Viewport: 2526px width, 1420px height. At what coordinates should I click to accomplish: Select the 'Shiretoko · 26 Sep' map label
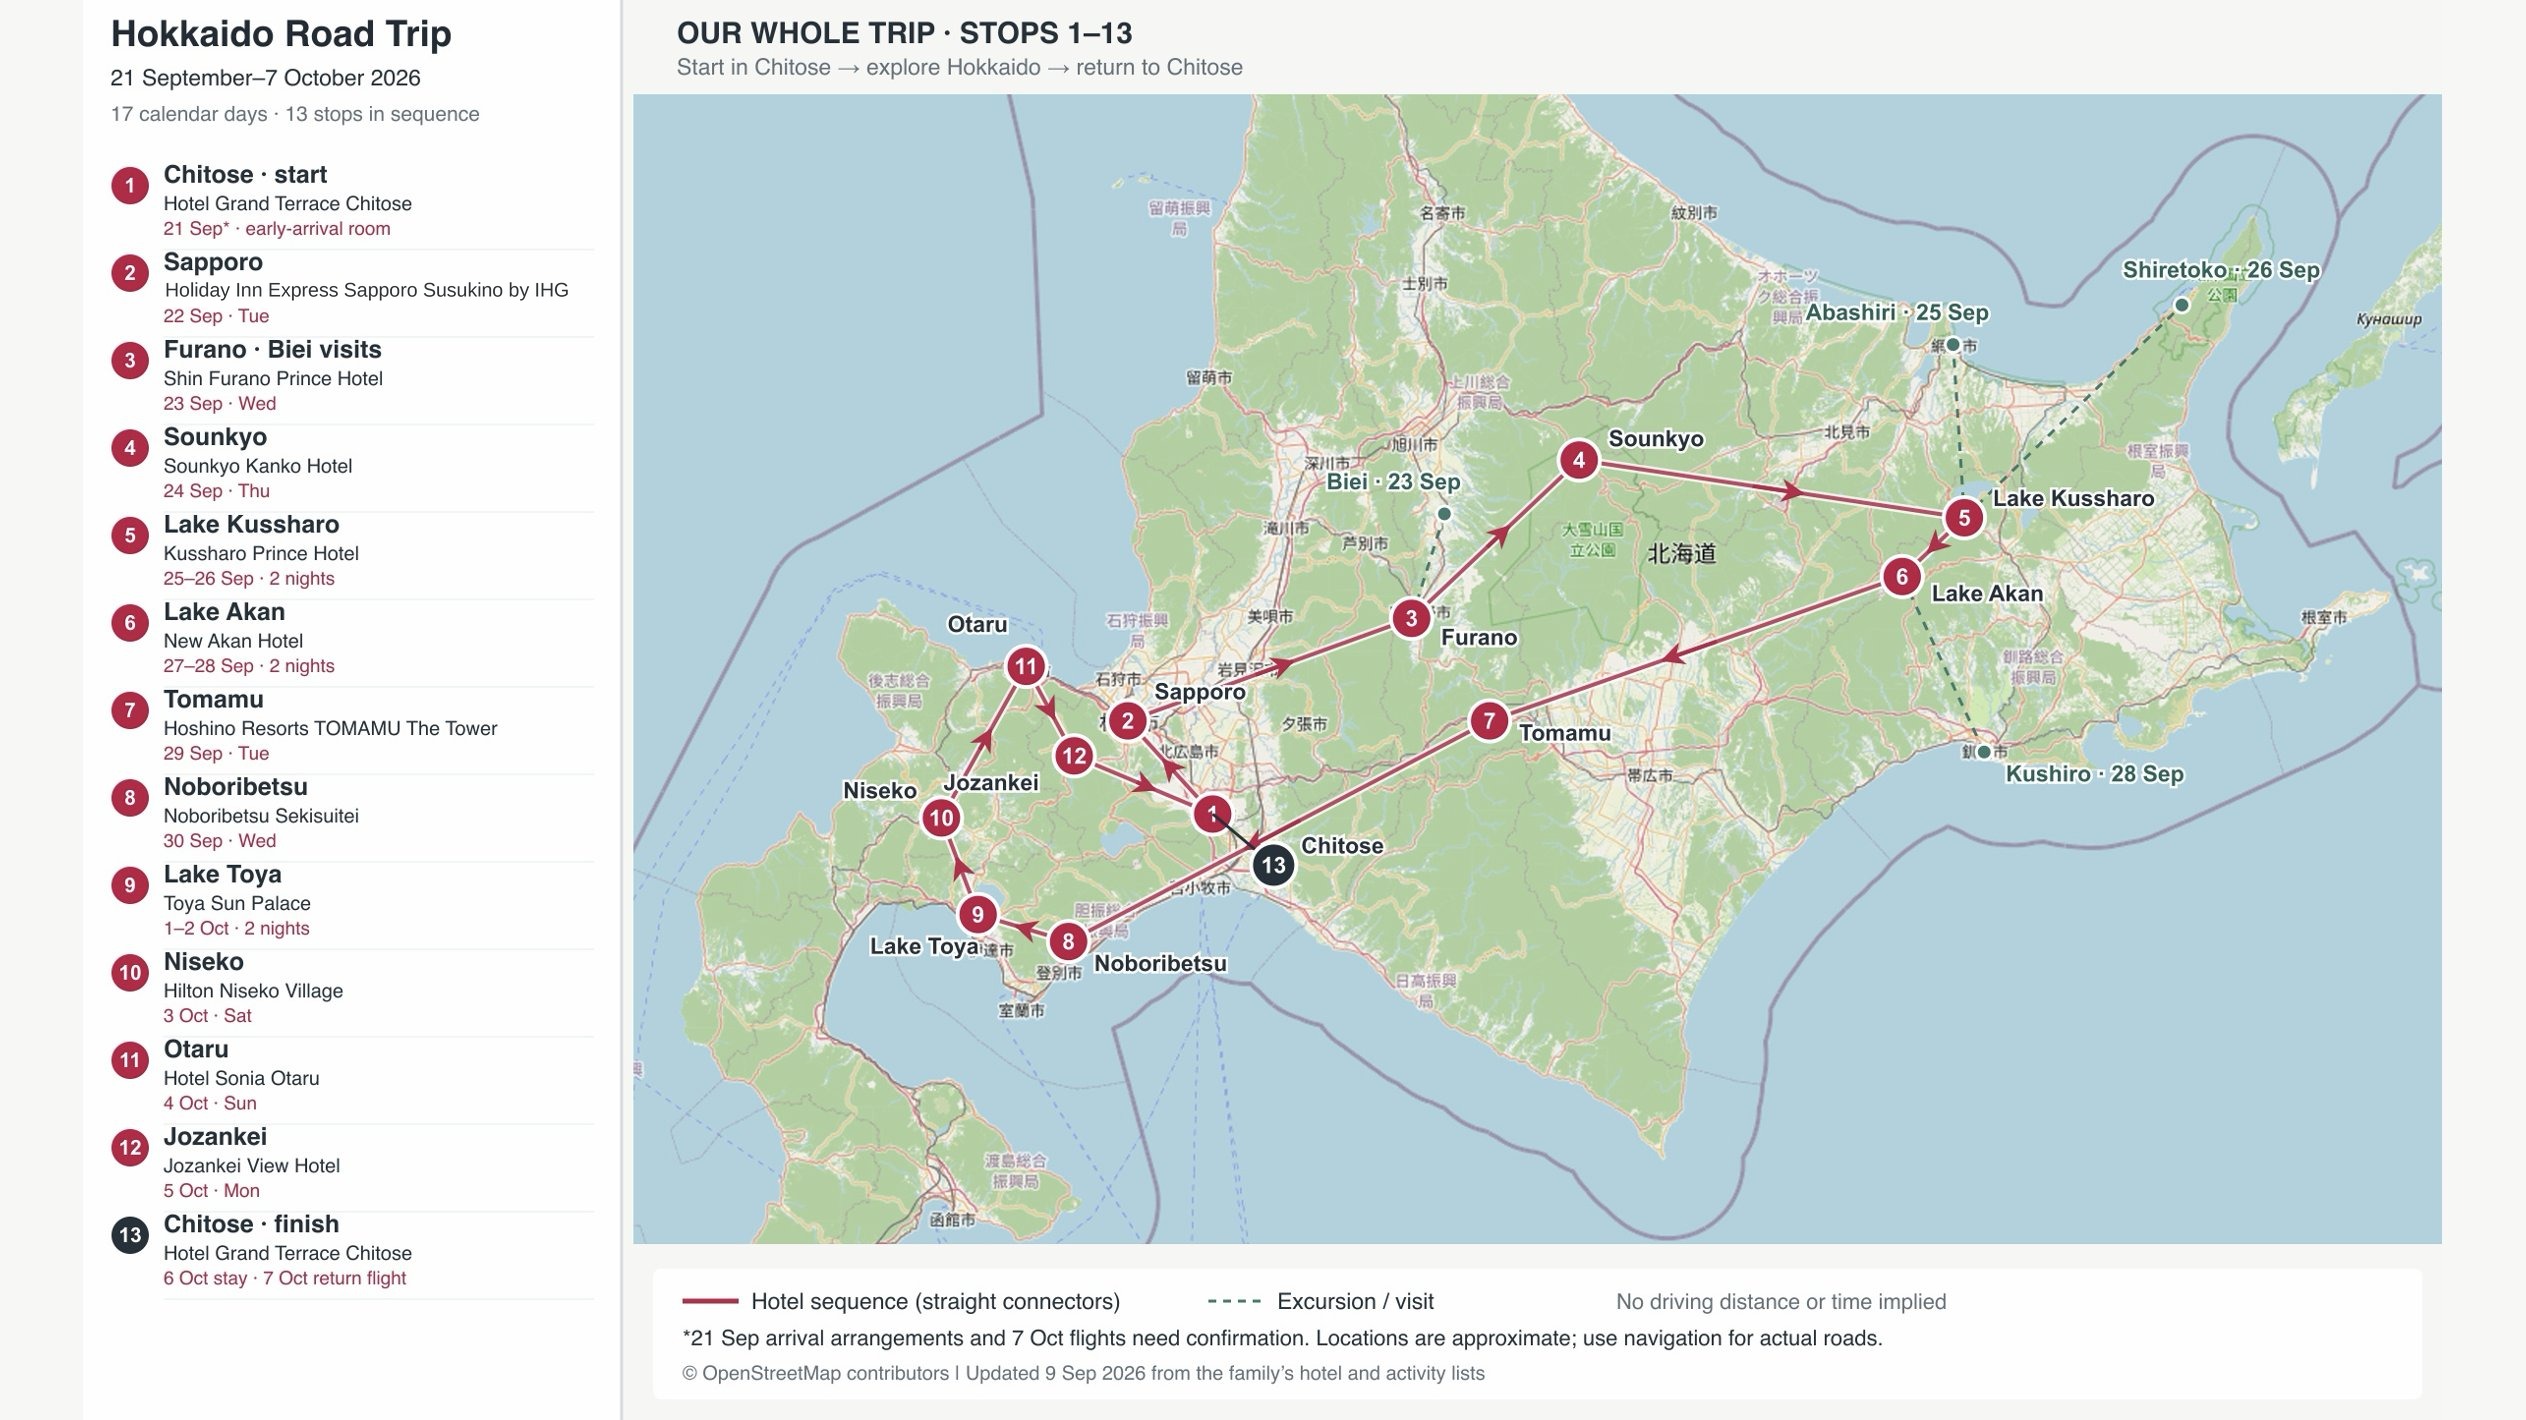[2220, 270]
